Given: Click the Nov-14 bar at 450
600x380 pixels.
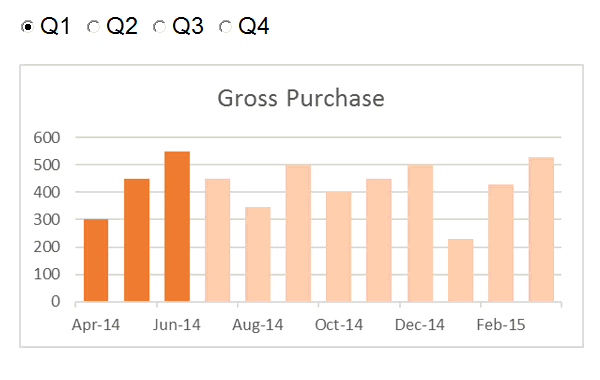Looking at the screenshot, I should 379,240.
